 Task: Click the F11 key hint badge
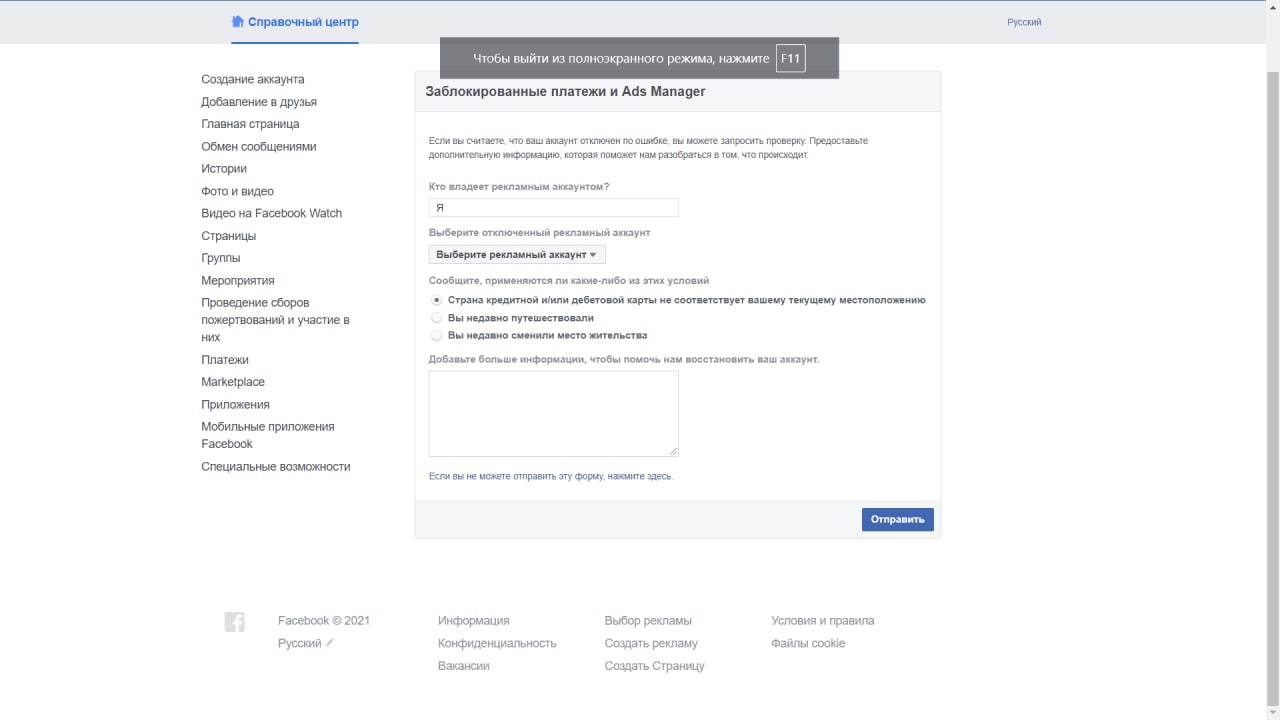(790, 59)
